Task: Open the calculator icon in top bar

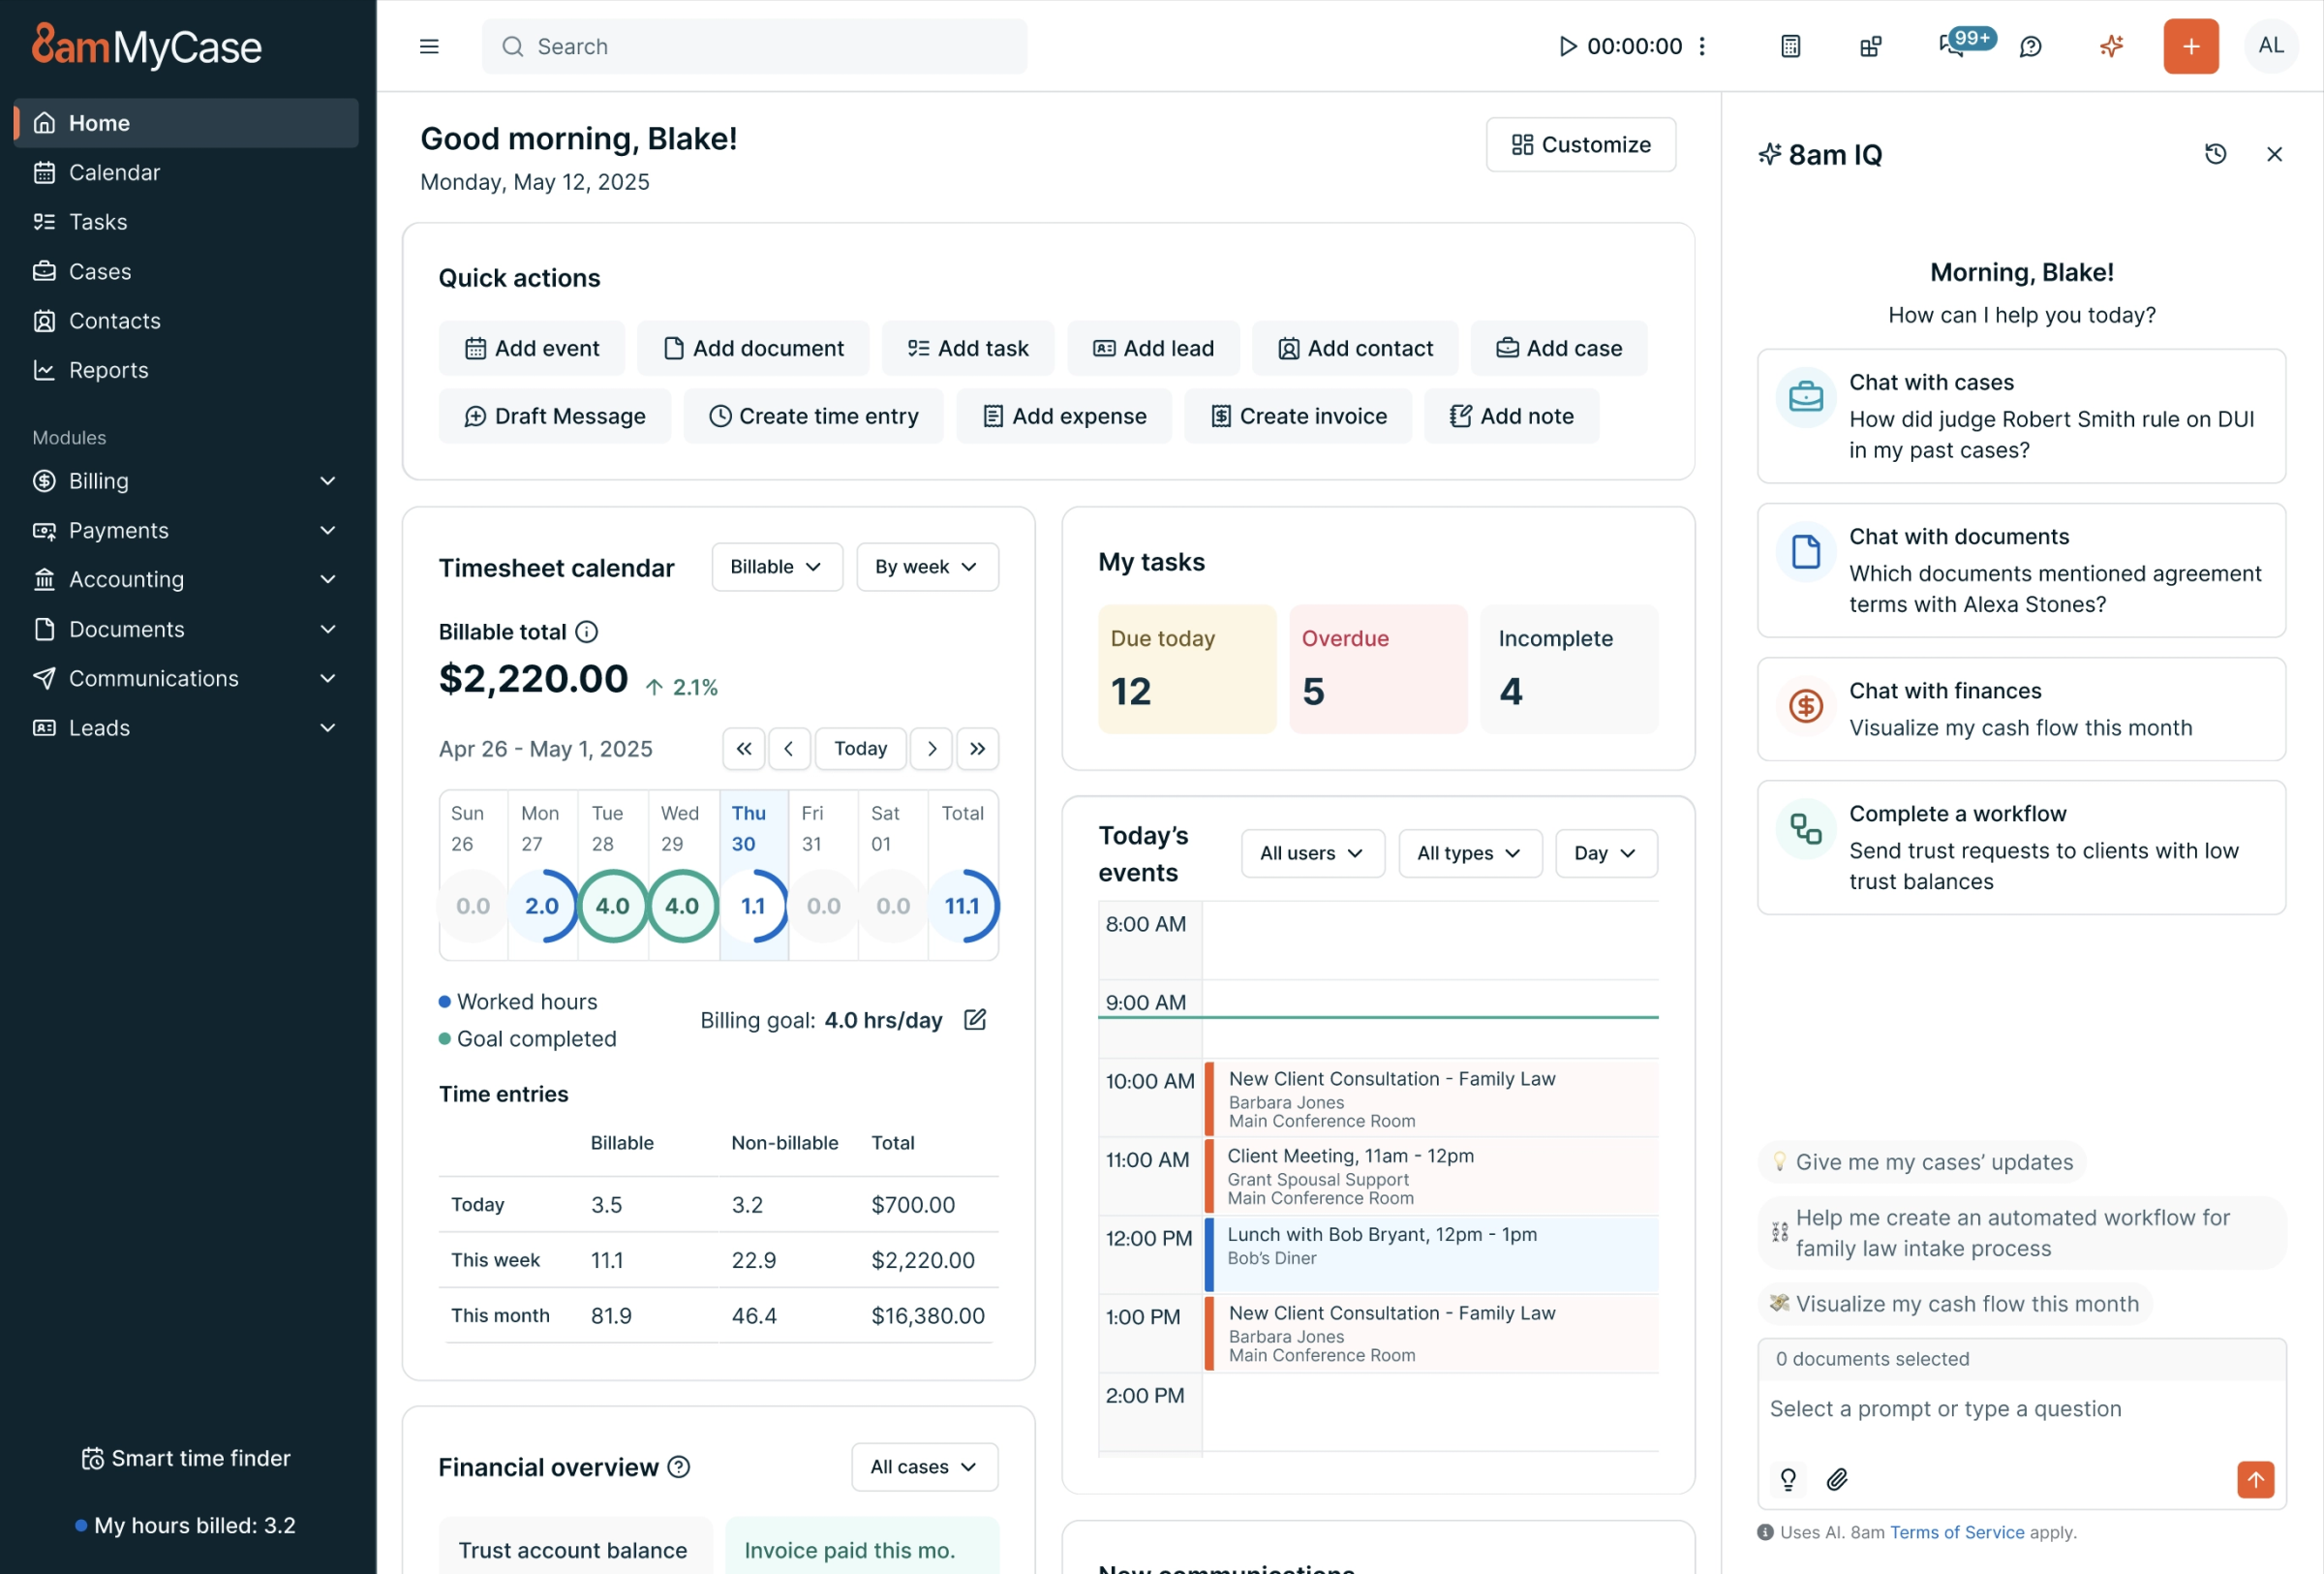Action: tap(1790, 46)
